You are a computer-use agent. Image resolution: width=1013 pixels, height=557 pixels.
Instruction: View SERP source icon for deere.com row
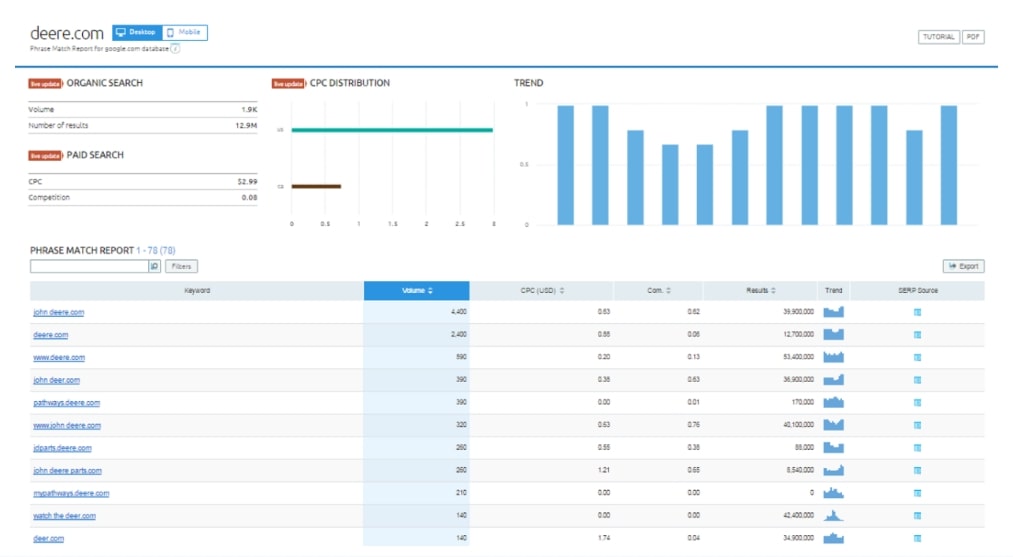point(917,335)
